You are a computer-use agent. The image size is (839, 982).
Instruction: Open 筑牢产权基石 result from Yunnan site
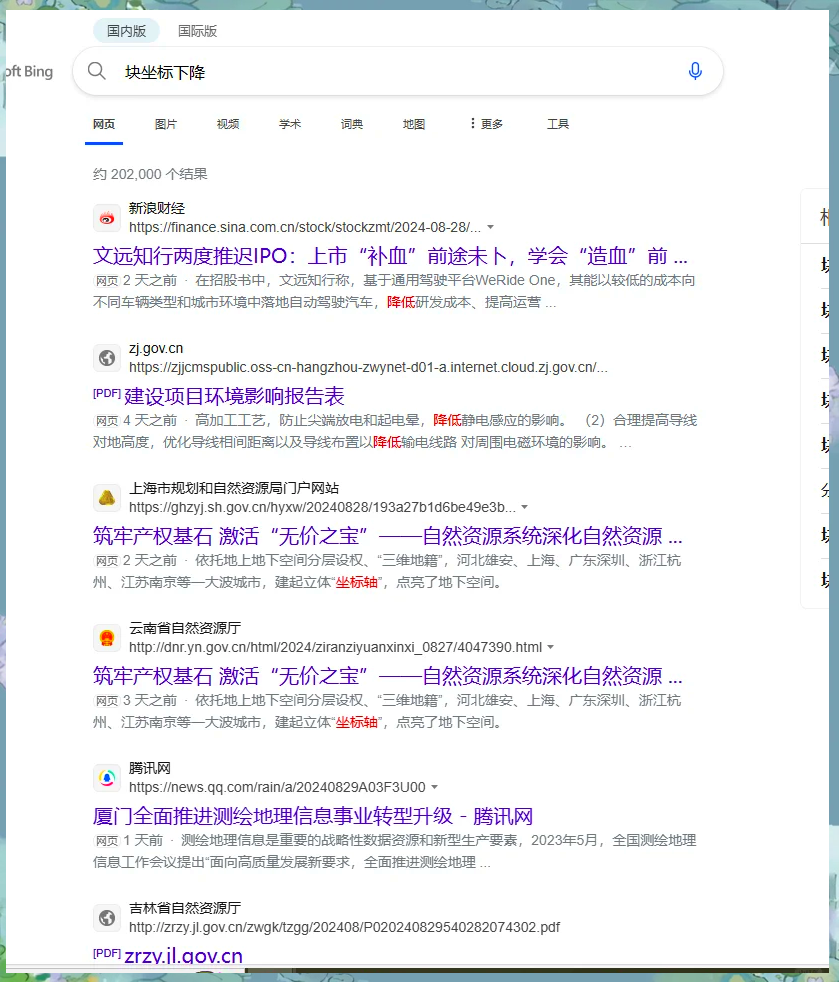pyautogui.click(x=388, y=676)
